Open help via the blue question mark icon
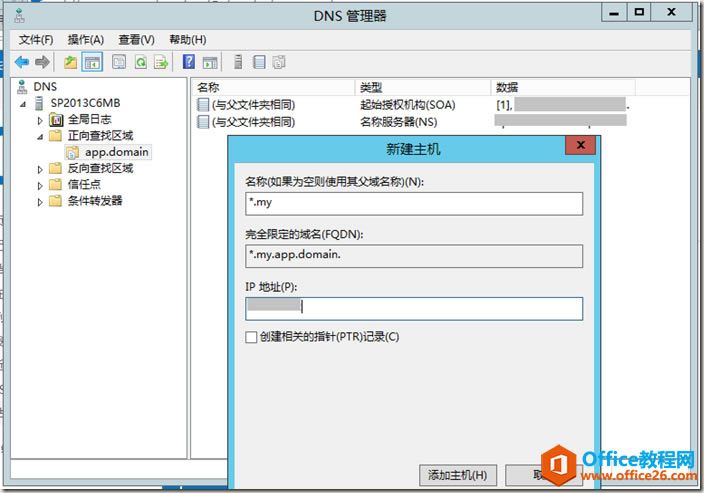Viewport: 704px width, 493px height. [x=189, y=62]
